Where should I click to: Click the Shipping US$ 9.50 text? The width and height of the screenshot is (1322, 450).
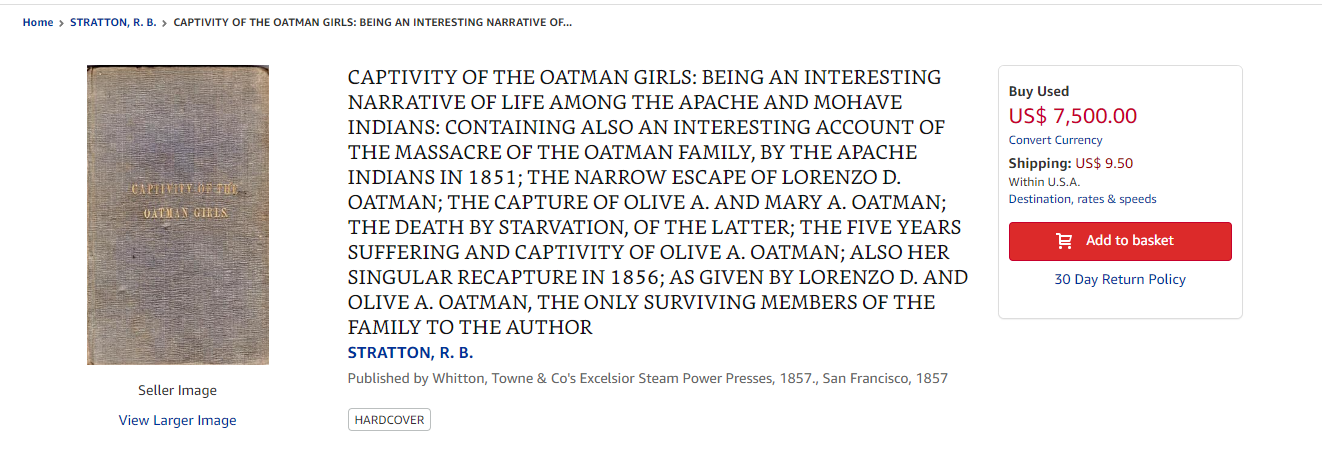1071,163
